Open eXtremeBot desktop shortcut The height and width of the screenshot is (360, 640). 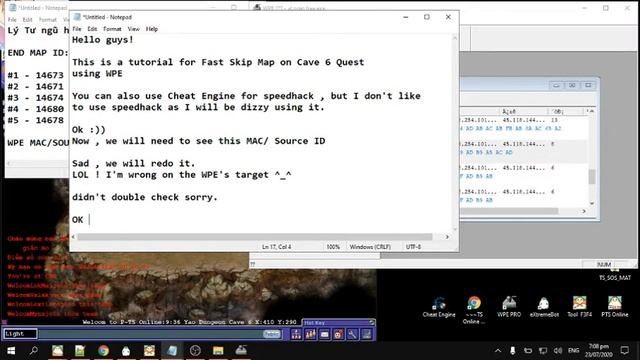click(544, 307)
